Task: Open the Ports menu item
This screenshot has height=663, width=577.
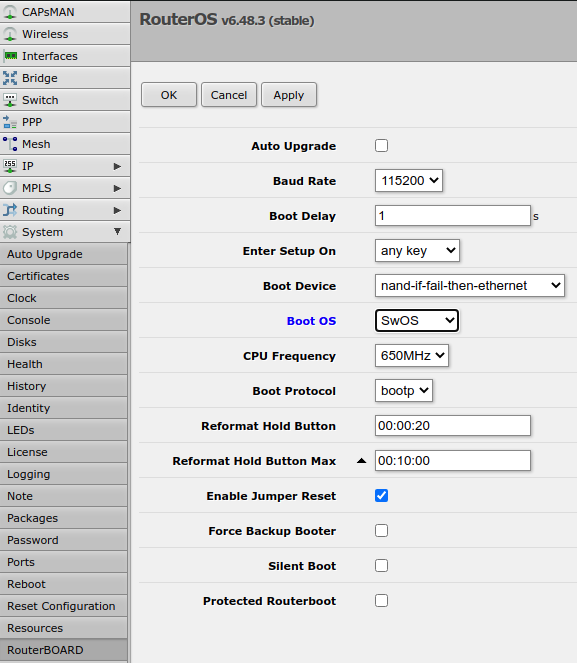Action: point(63,562)
